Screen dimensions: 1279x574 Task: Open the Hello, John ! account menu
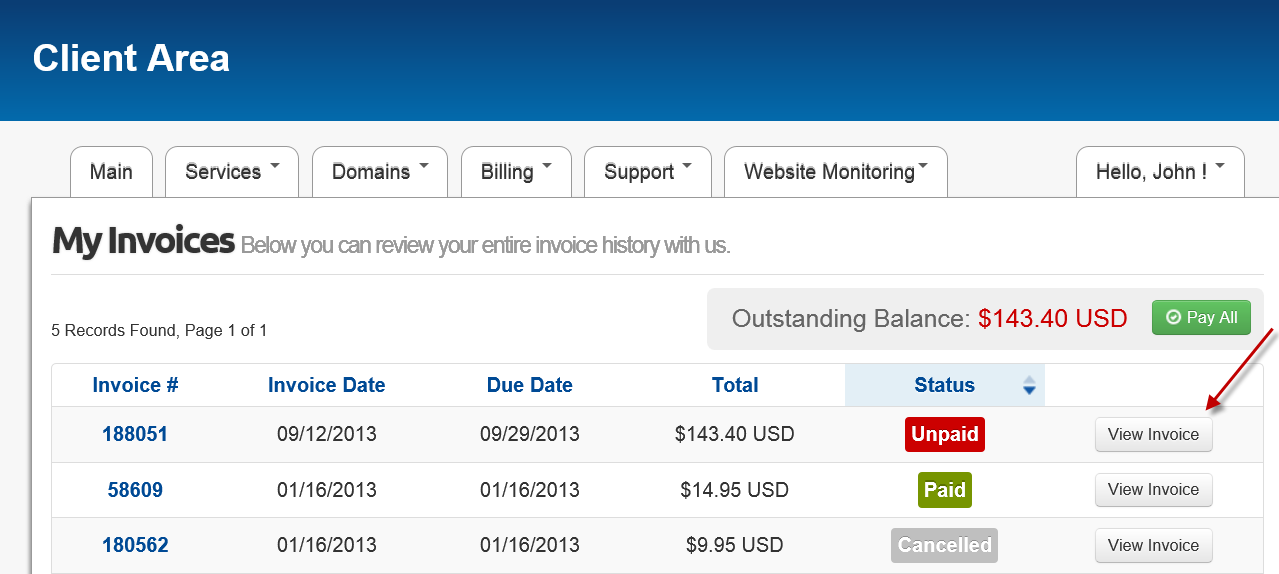(1160, 172)
